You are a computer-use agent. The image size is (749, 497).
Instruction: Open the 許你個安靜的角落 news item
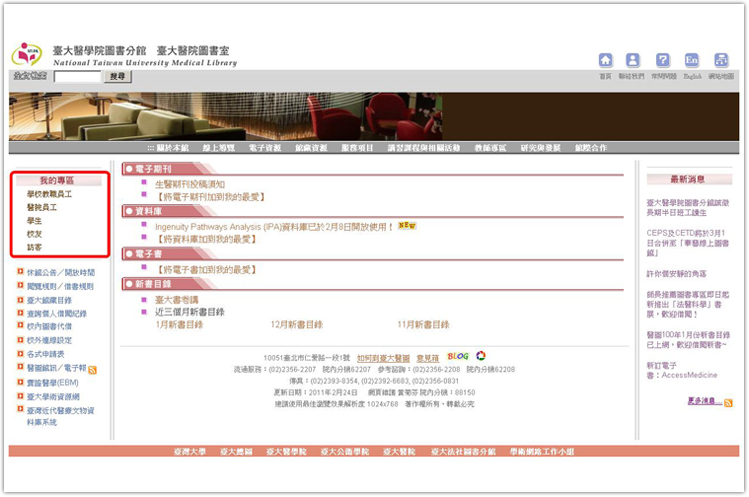point(676,274)
